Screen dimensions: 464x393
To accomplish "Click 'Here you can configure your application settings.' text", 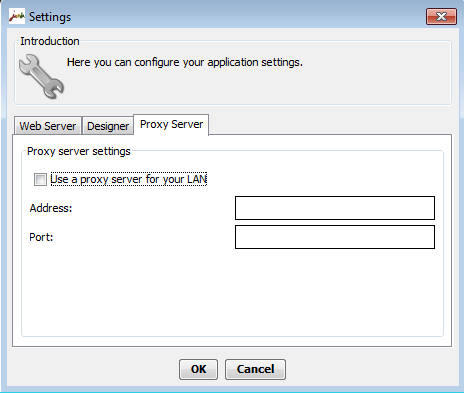I will pyautogui.click(x=185, y=62).
